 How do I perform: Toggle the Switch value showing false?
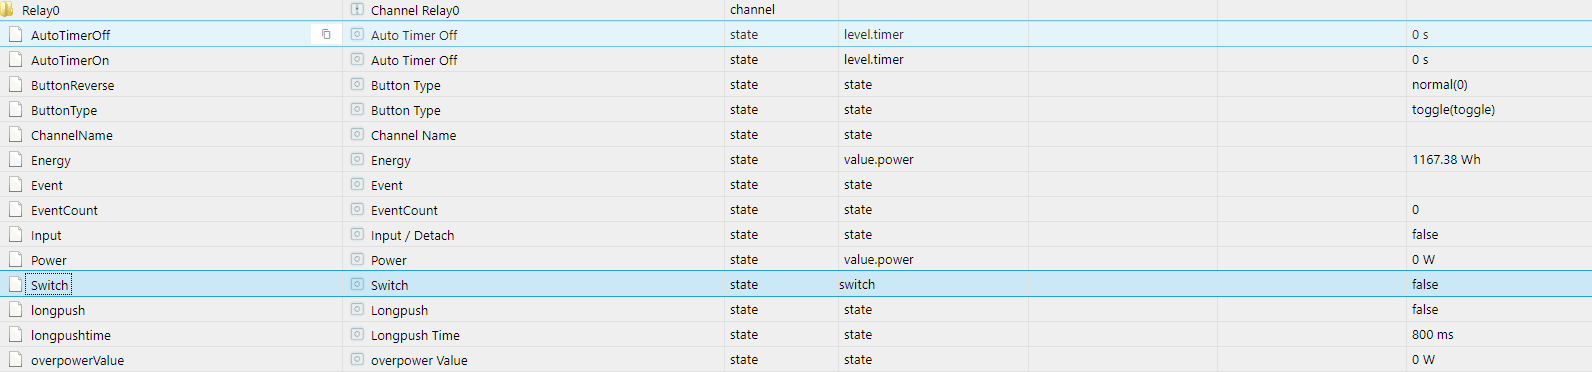coord(1425,284)
